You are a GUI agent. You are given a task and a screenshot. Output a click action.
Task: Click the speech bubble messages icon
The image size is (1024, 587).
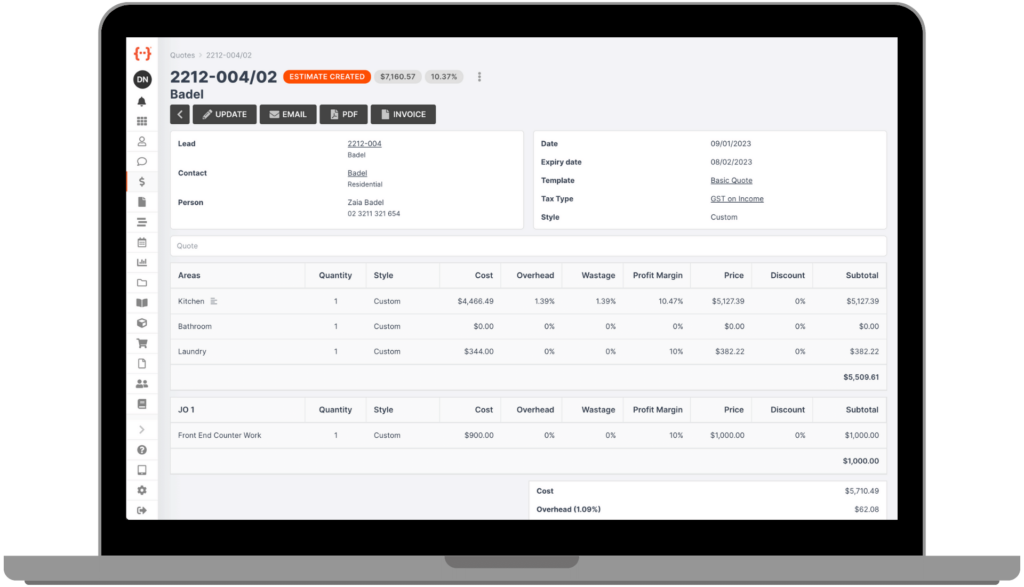point(142,161)
